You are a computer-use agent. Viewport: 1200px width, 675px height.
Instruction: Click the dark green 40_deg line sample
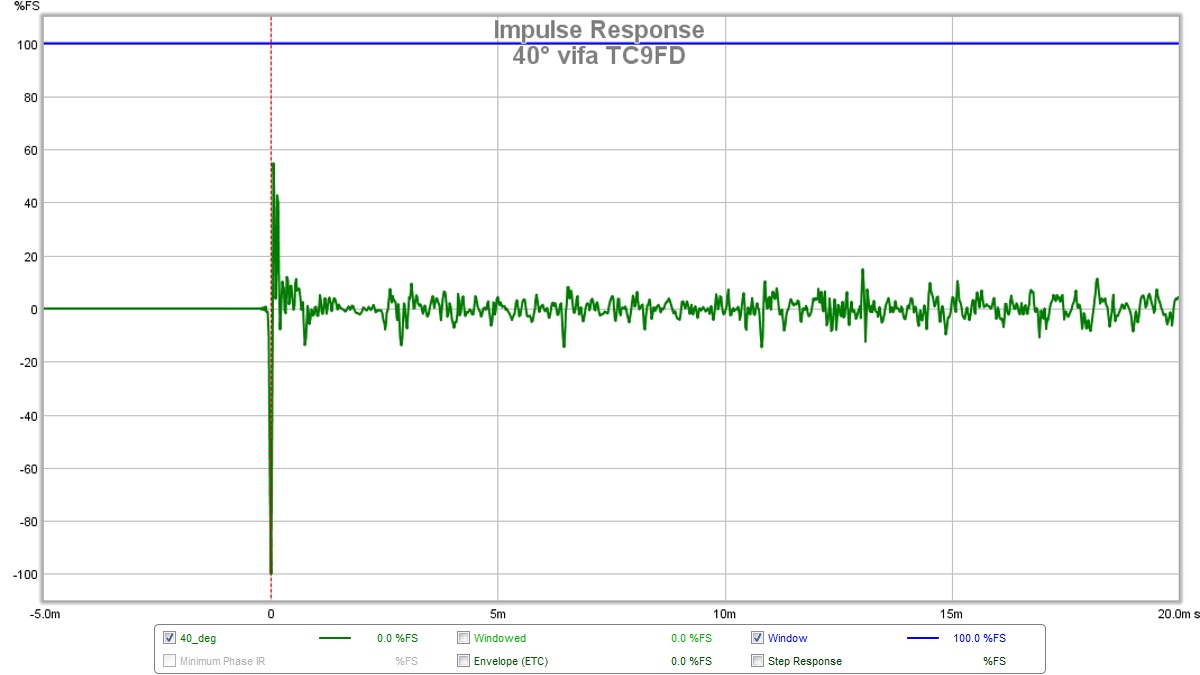click(334, 638)
